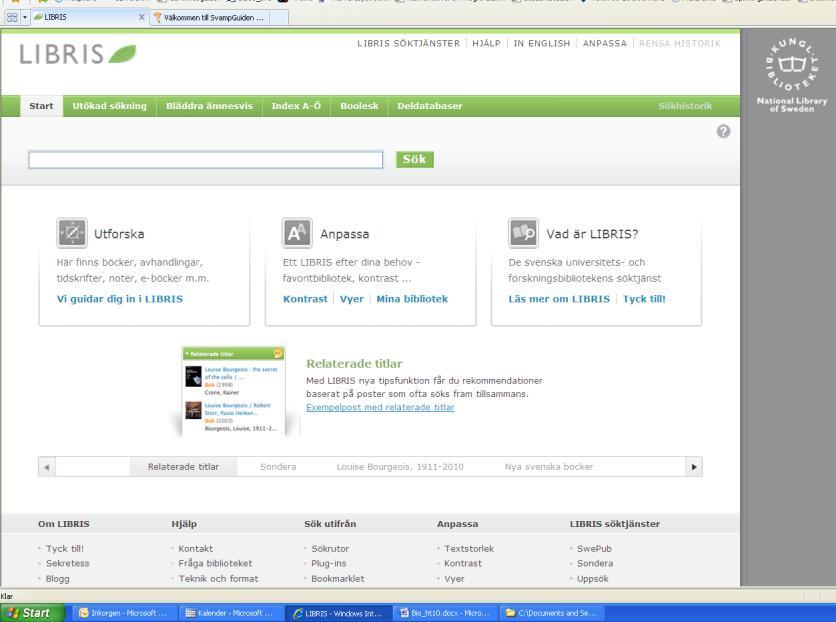Open Uppsök footer link
The height and width of the screenshot is (622, 836).
[592, 579]
